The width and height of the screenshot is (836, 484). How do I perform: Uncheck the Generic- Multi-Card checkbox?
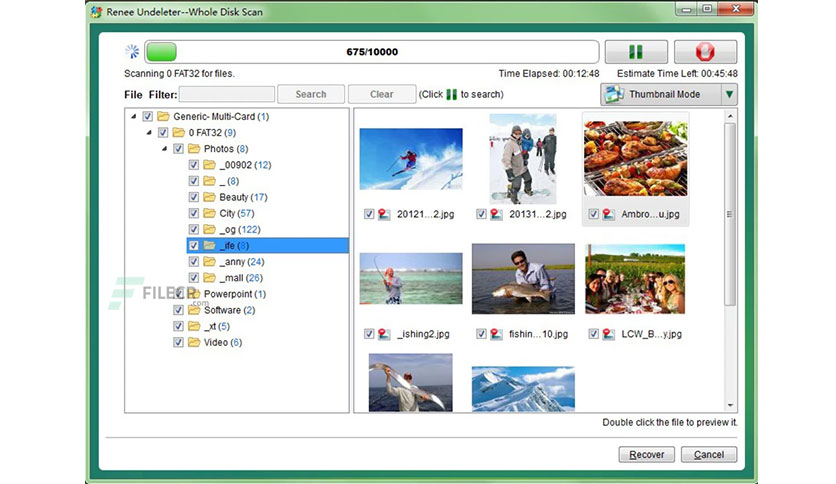(x=148, y=116)
